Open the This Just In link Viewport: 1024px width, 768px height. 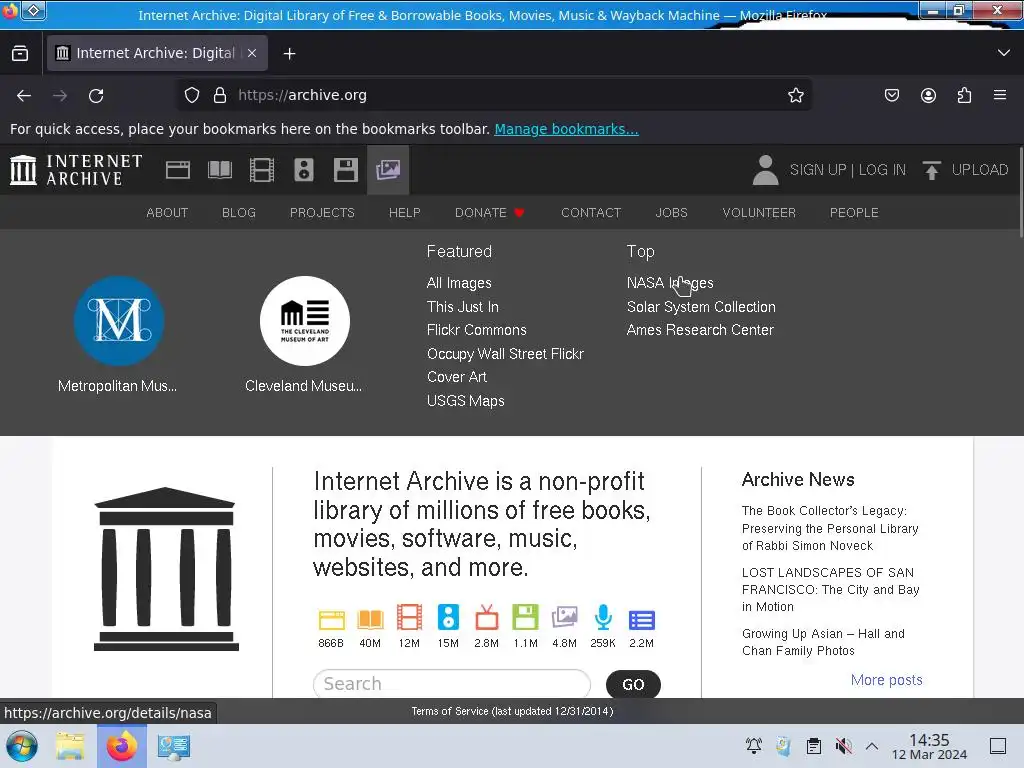(462, 307)
